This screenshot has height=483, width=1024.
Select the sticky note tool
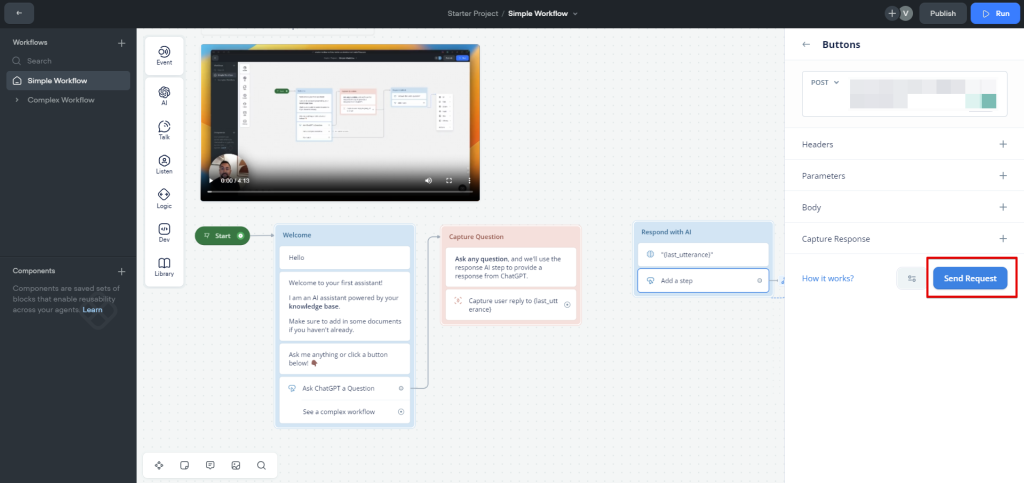coord(184,465)
